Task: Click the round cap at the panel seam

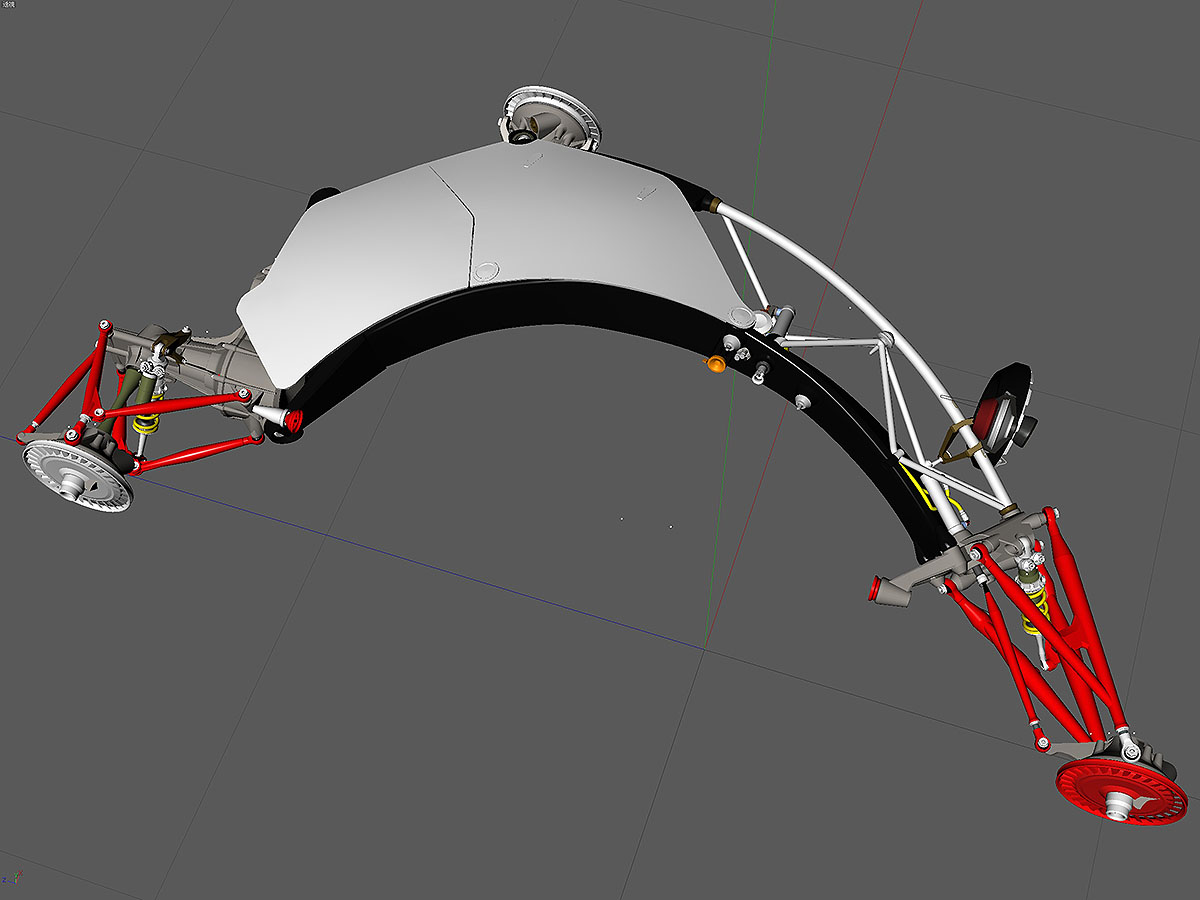Action: click(486, 270)
